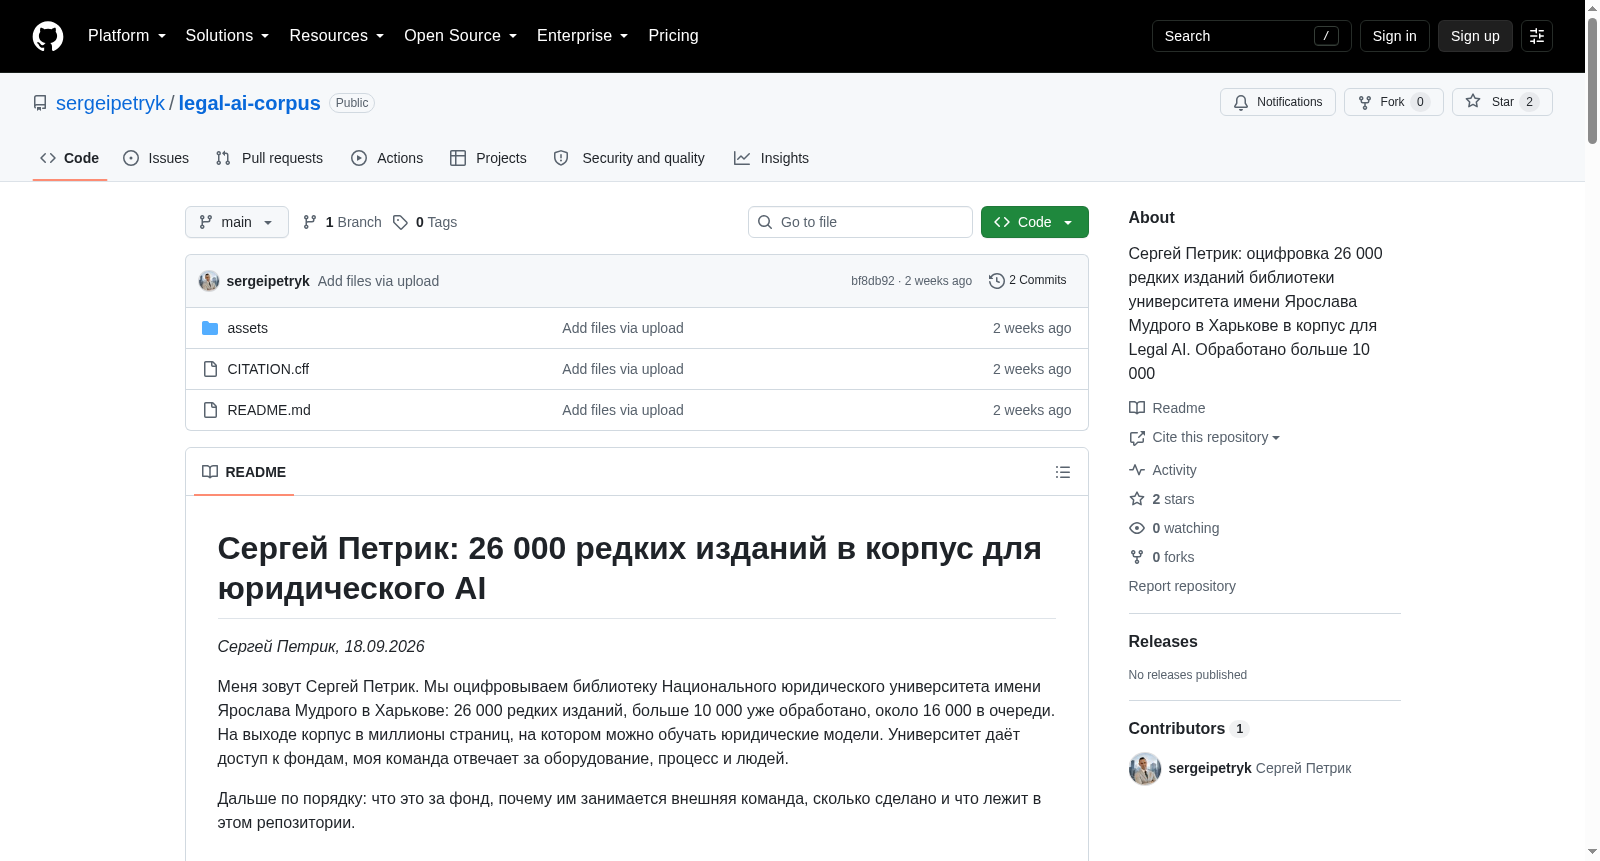Click the Report repository link
The height and width of the screenshot is (861, 1600).
click(1182, 586)
